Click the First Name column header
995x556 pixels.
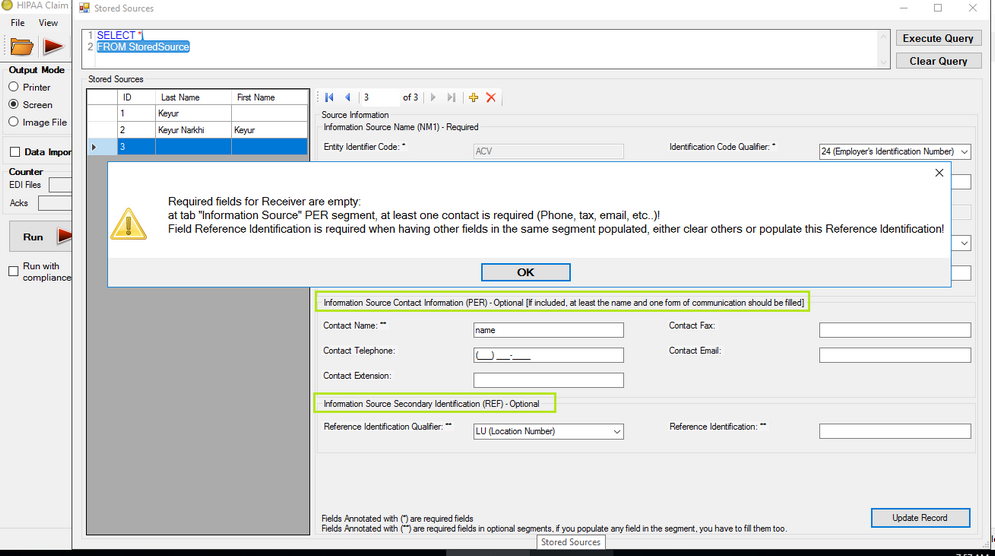[270, 97]
